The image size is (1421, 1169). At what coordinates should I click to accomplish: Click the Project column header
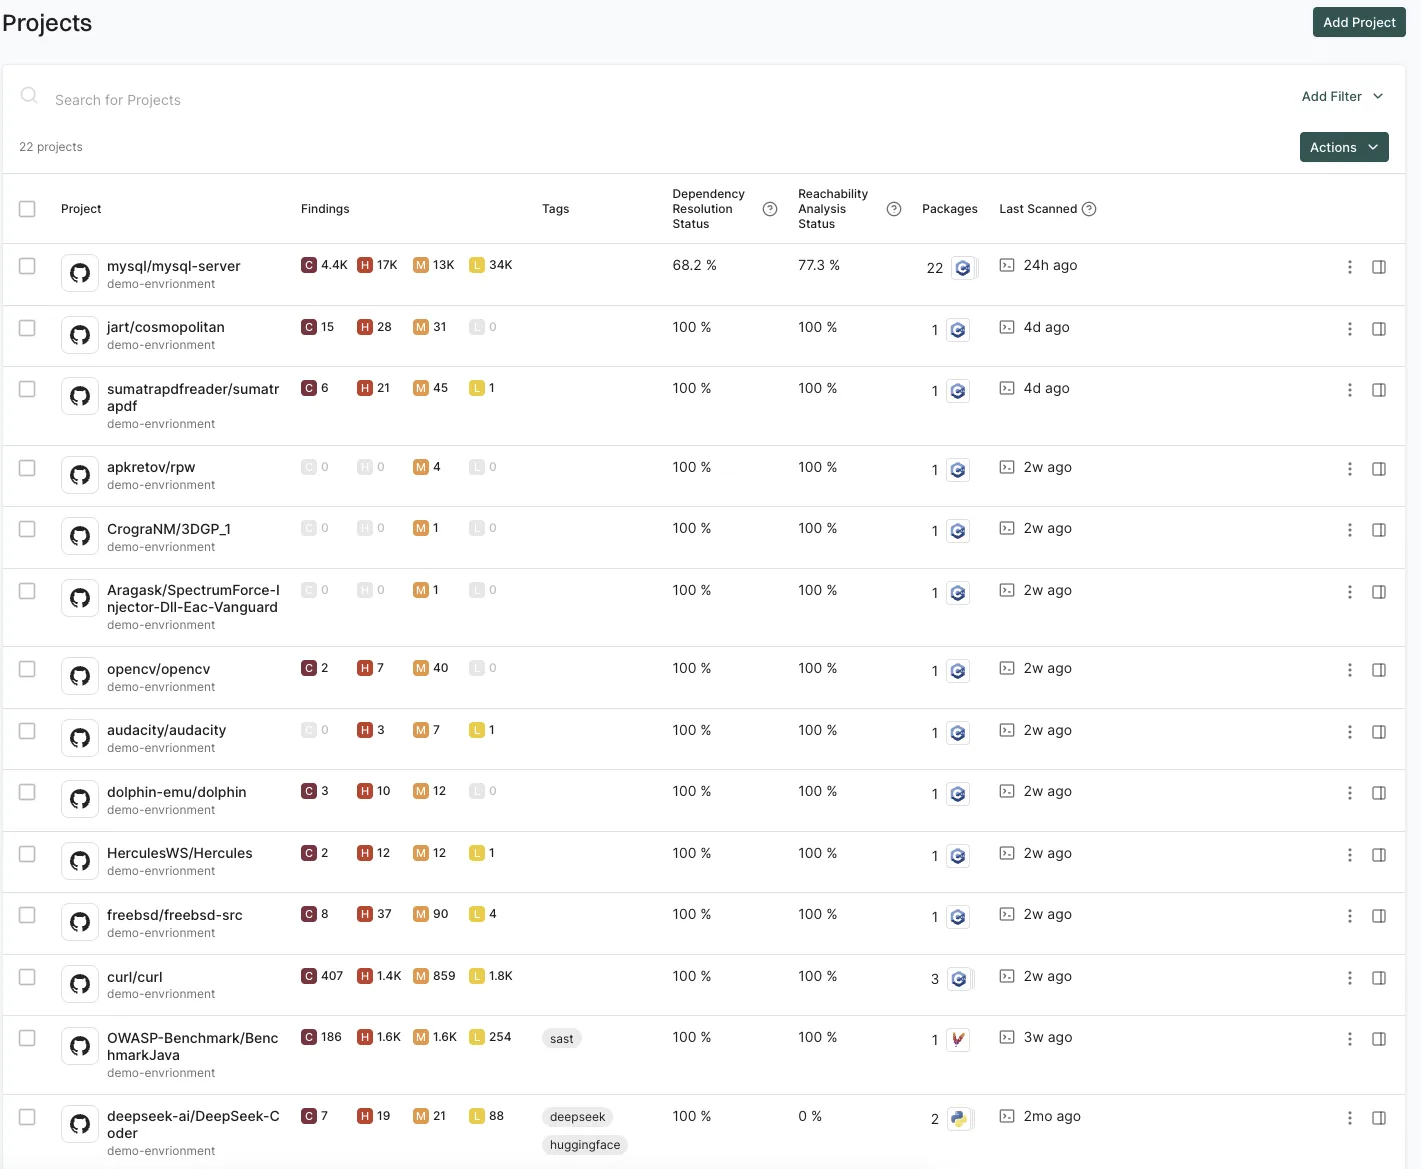coord(80,208)
